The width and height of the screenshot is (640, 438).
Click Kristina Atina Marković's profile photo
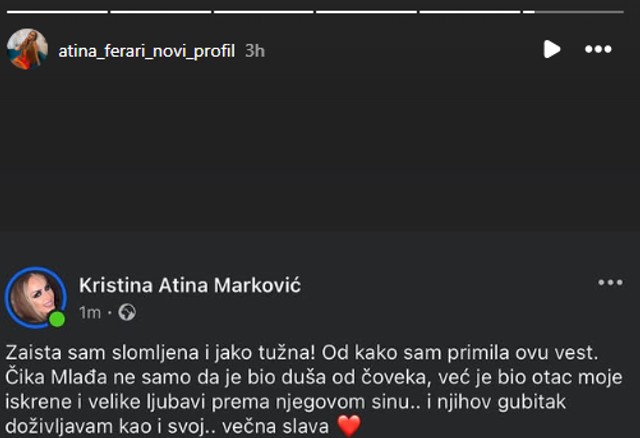pos(36,297)
